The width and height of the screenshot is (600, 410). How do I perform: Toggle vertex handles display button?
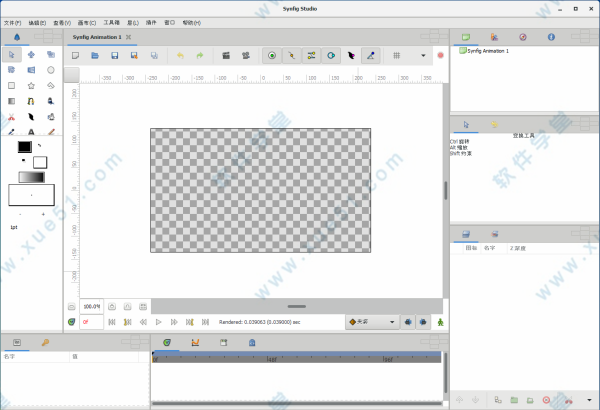pos(292,56)
